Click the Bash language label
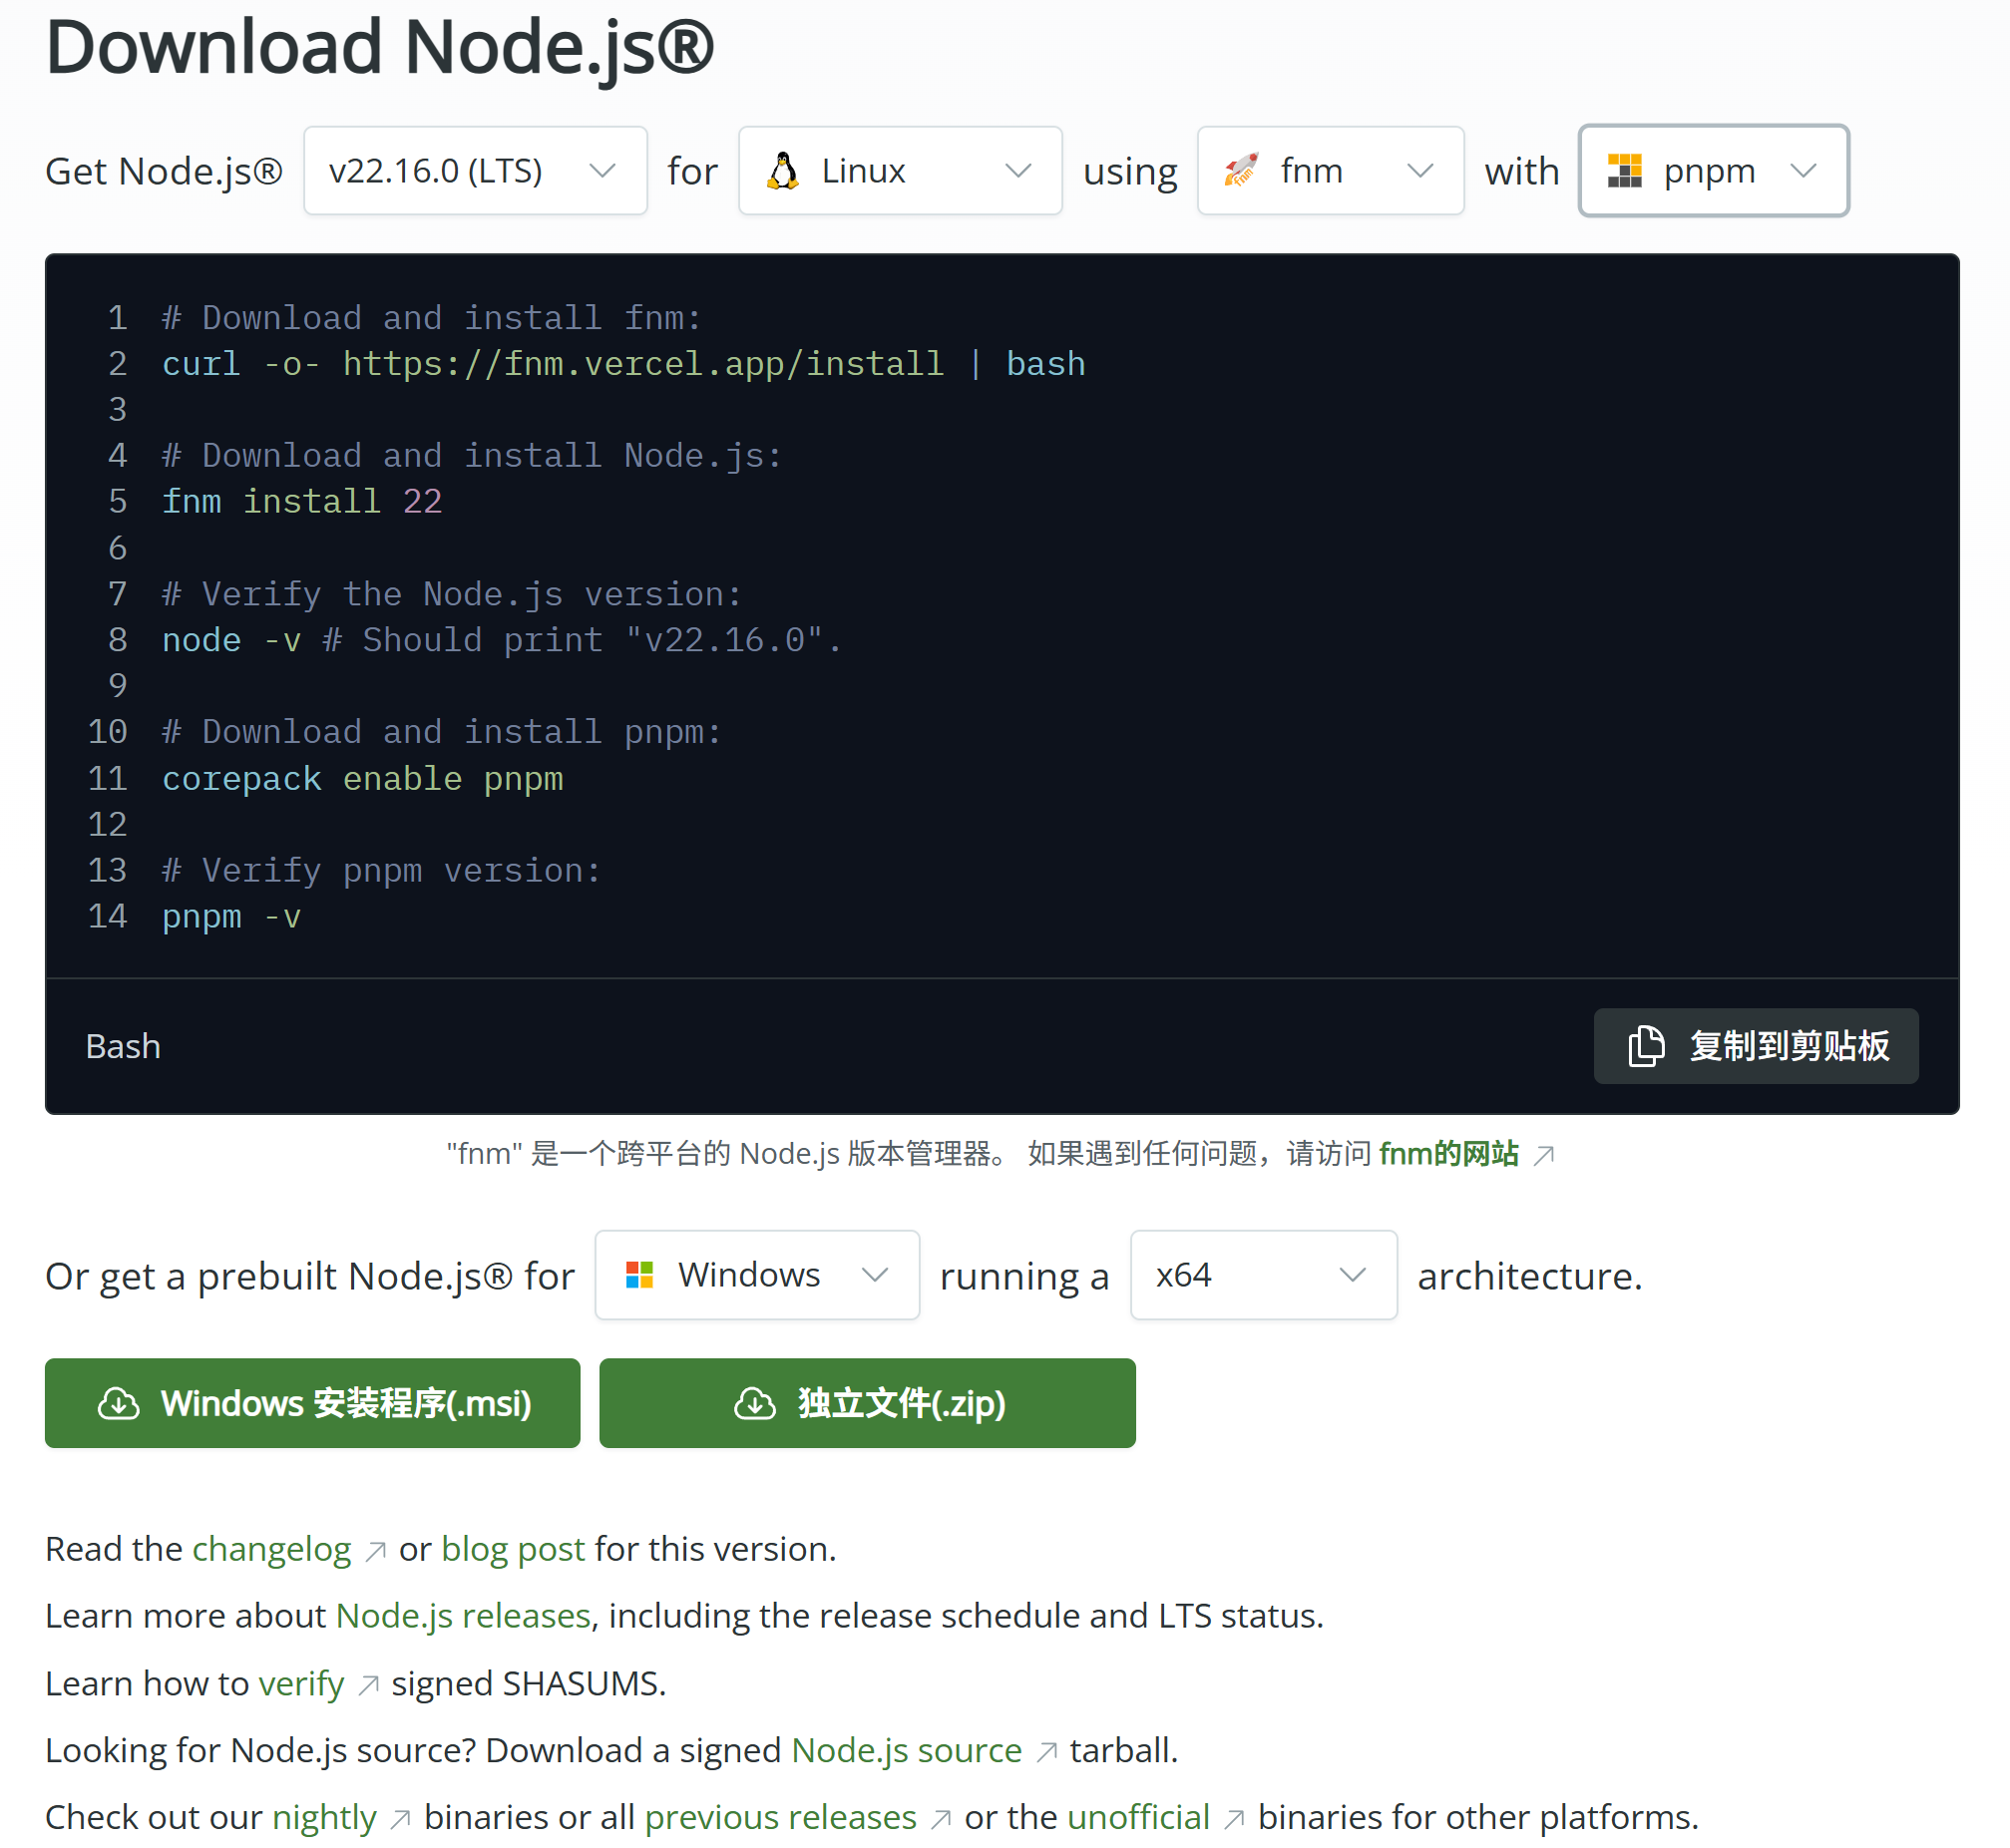 point(123,1046)
